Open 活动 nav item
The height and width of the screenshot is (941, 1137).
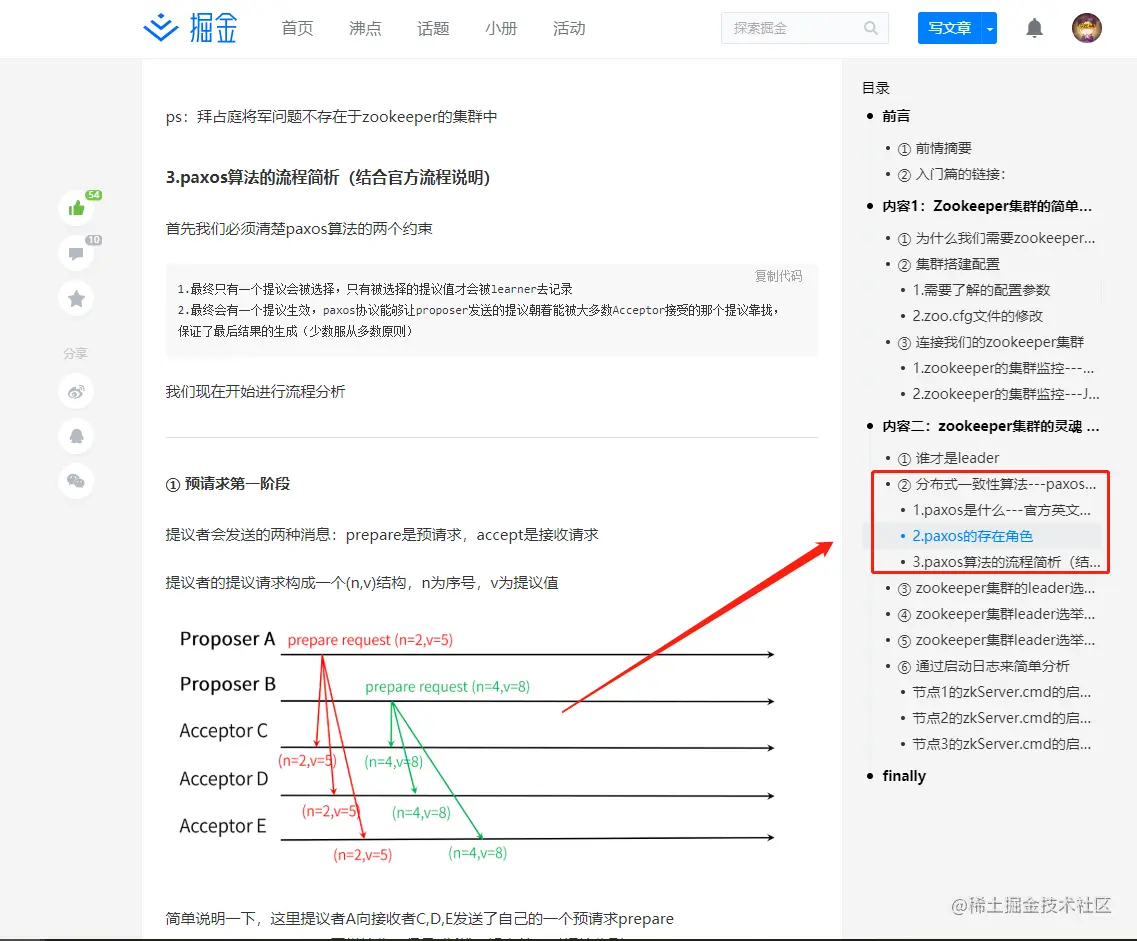pos(569,28)
